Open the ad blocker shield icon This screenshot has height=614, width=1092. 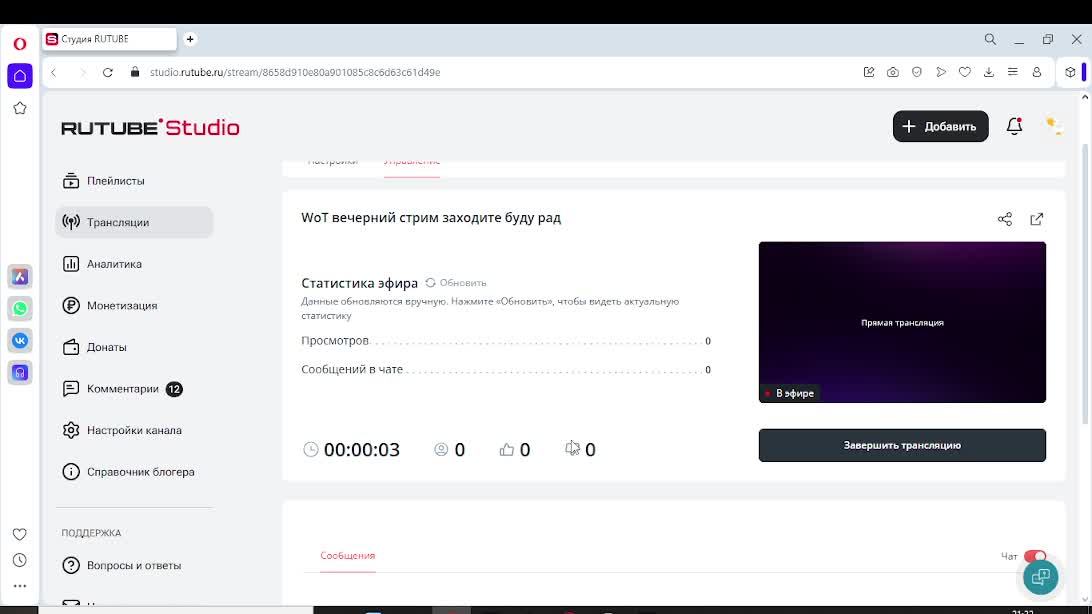(x=916, y=72)
